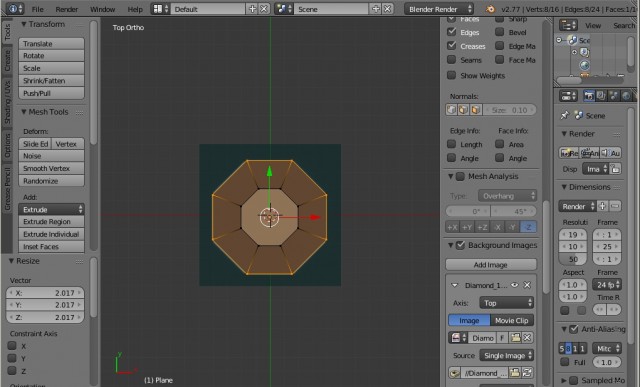Viewport: 640px width, 387px height.
Task: Click the normals Size 0.10 slider
Action: 509,110
